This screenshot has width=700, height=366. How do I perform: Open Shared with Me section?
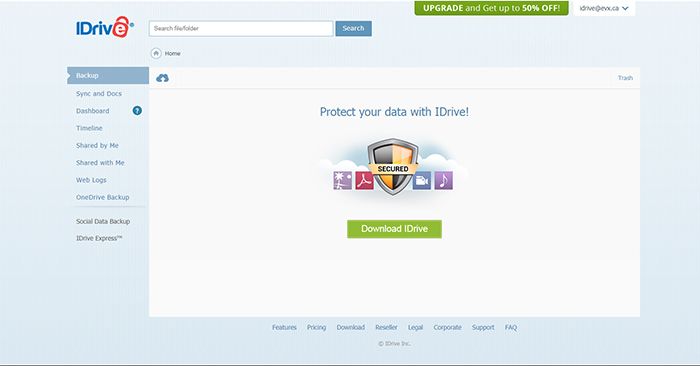(100, 163)
